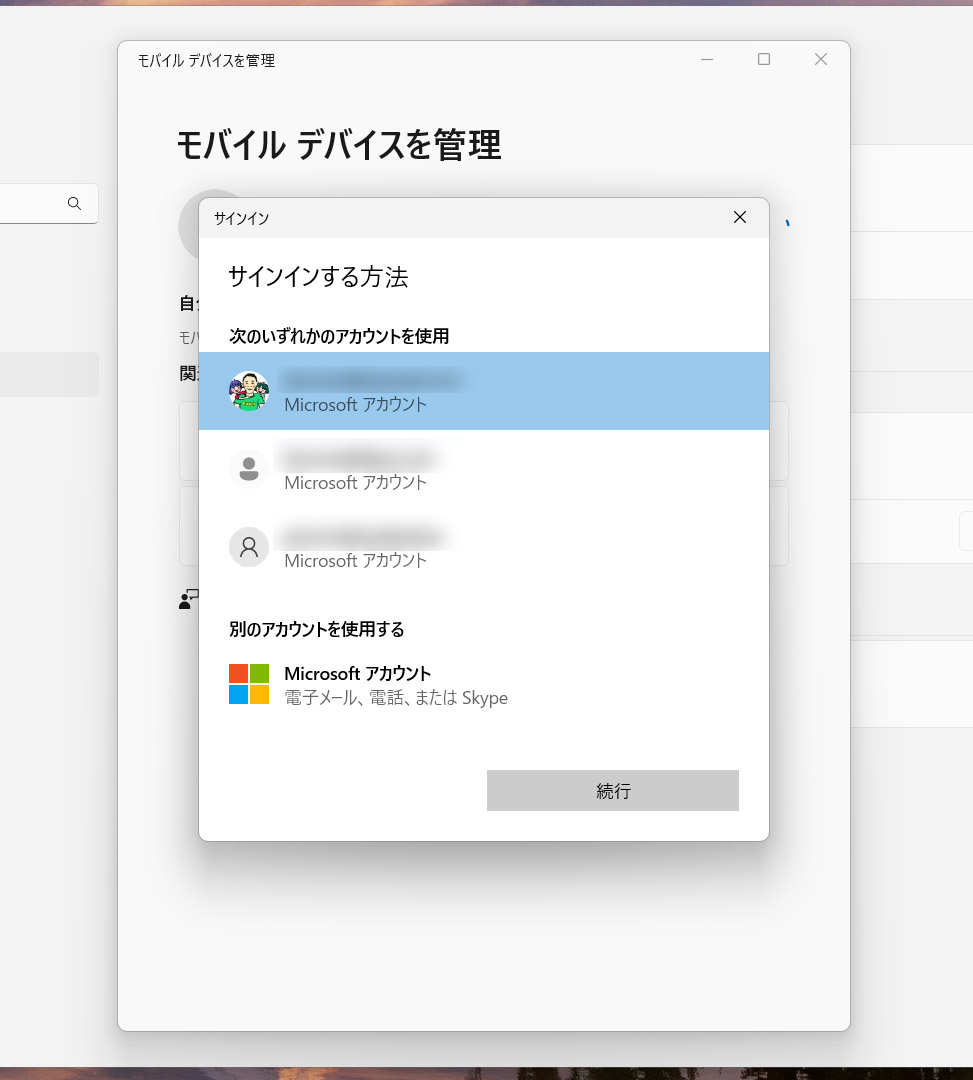Click the outlined person icon on third account
This screenshot has width=973, height=1080.
(x=249, y=547)
